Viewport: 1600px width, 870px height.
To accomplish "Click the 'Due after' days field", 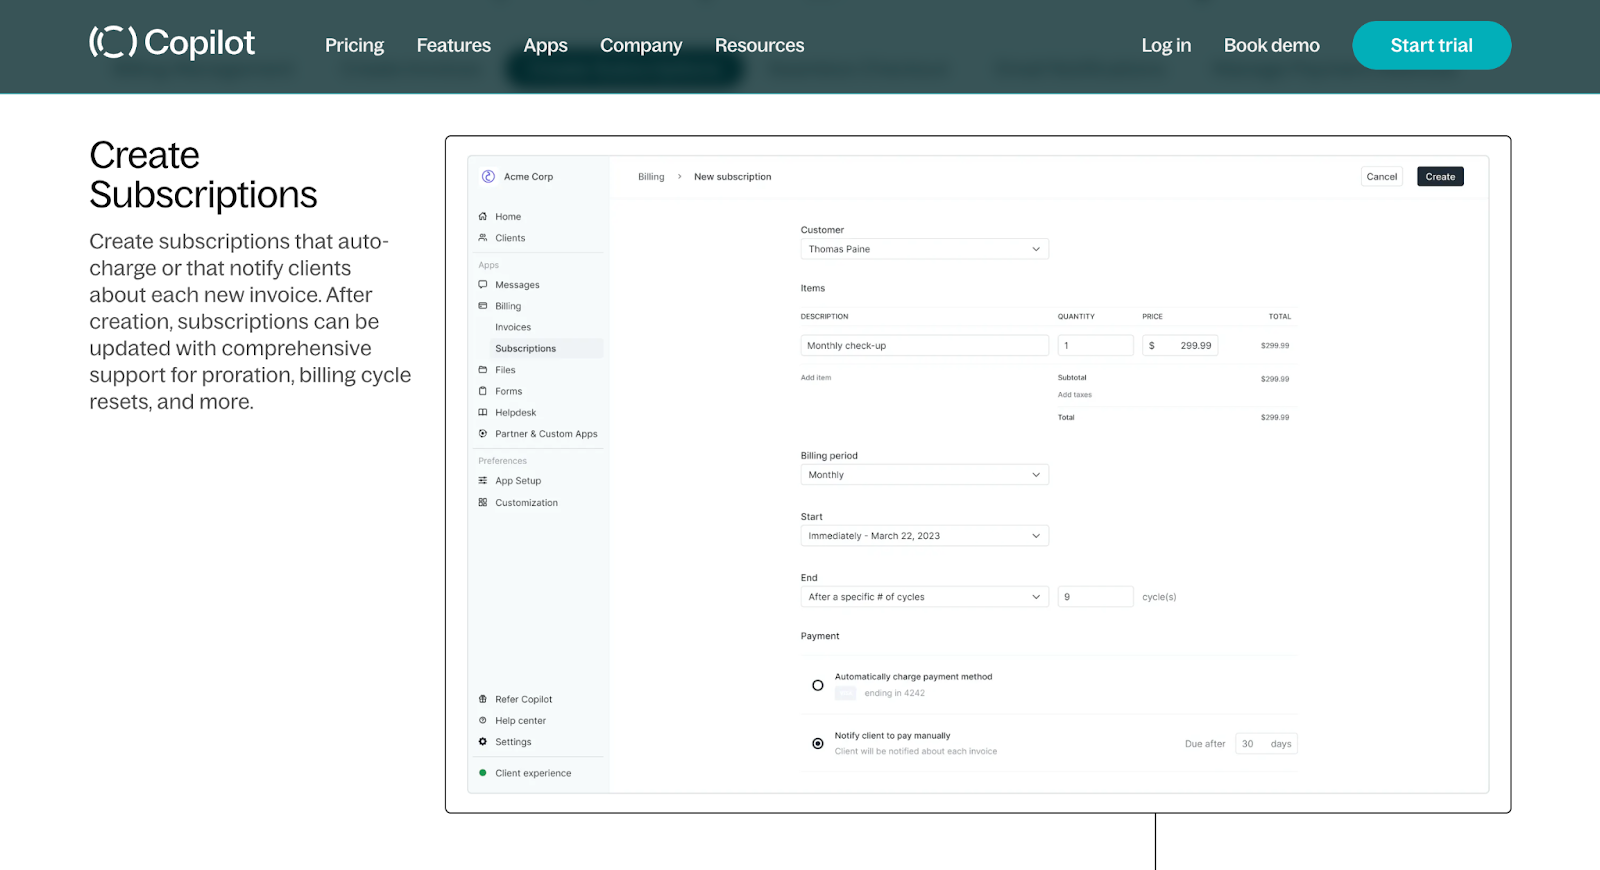I will (1266, 744).
